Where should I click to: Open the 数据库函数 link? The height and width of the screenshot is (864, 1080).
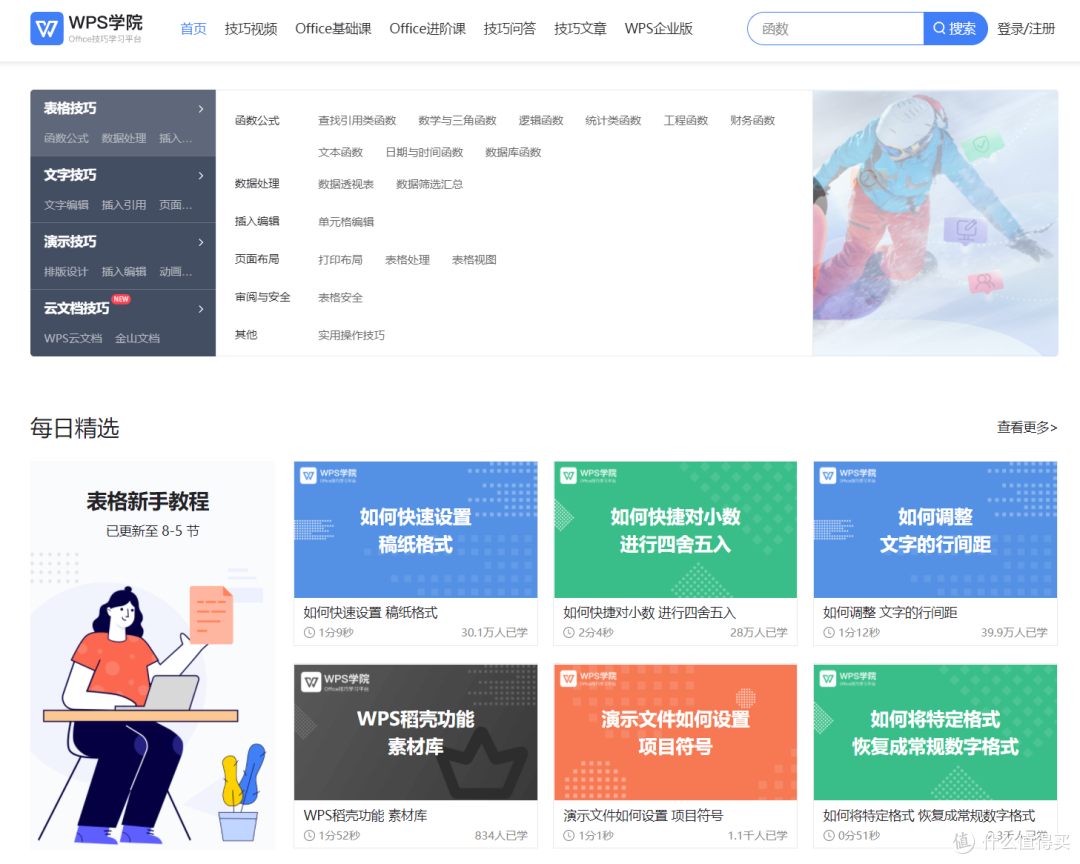[513, 152]
